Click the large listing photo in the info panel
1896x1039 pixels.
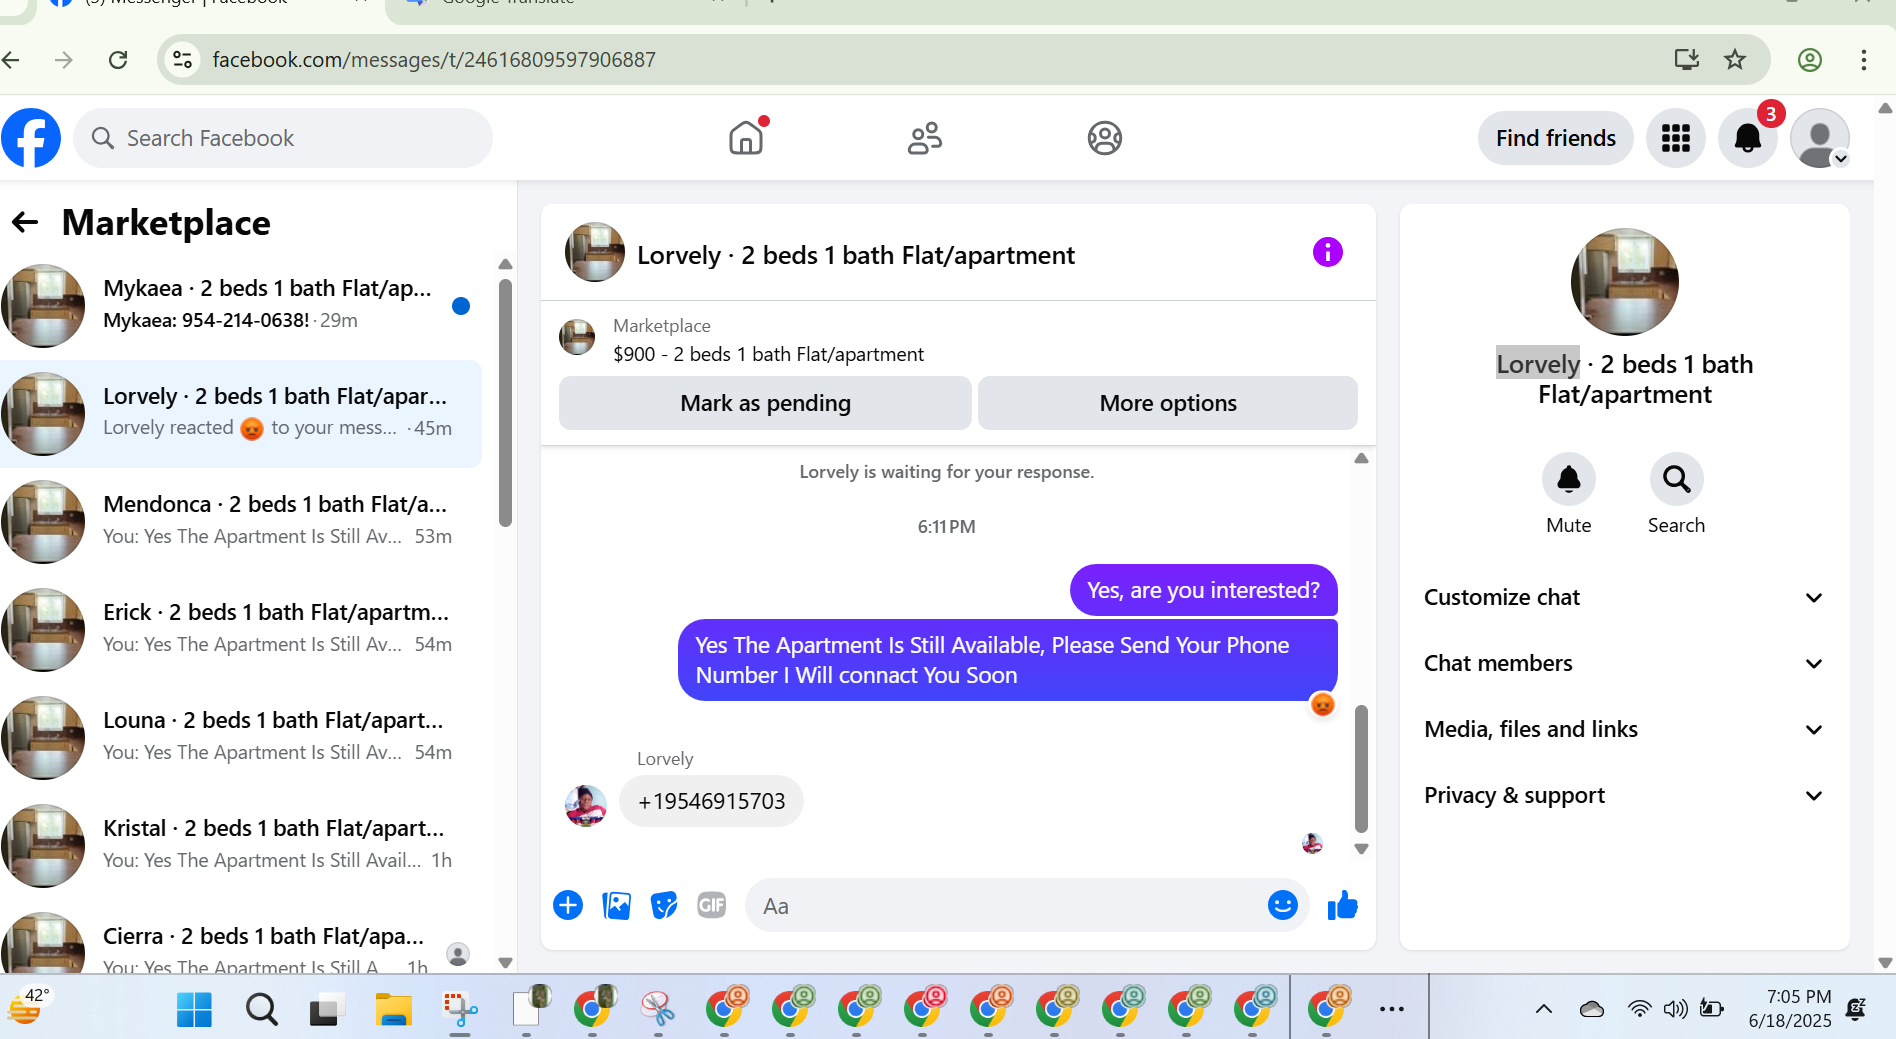pyautogui.click(x=1625, y=282)
